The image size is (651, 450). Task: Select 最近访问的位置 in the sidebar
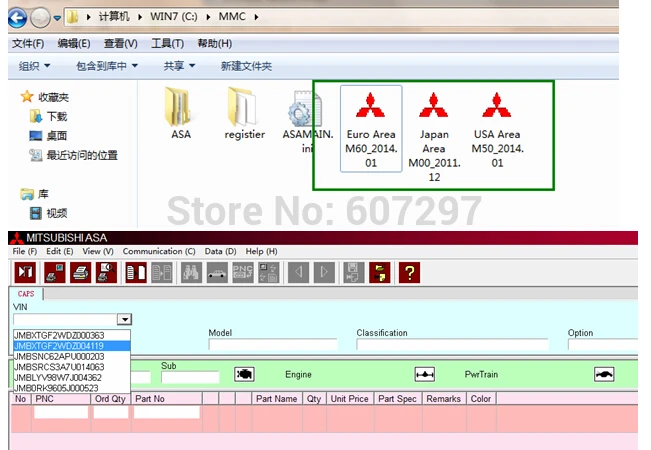(73, 155)
